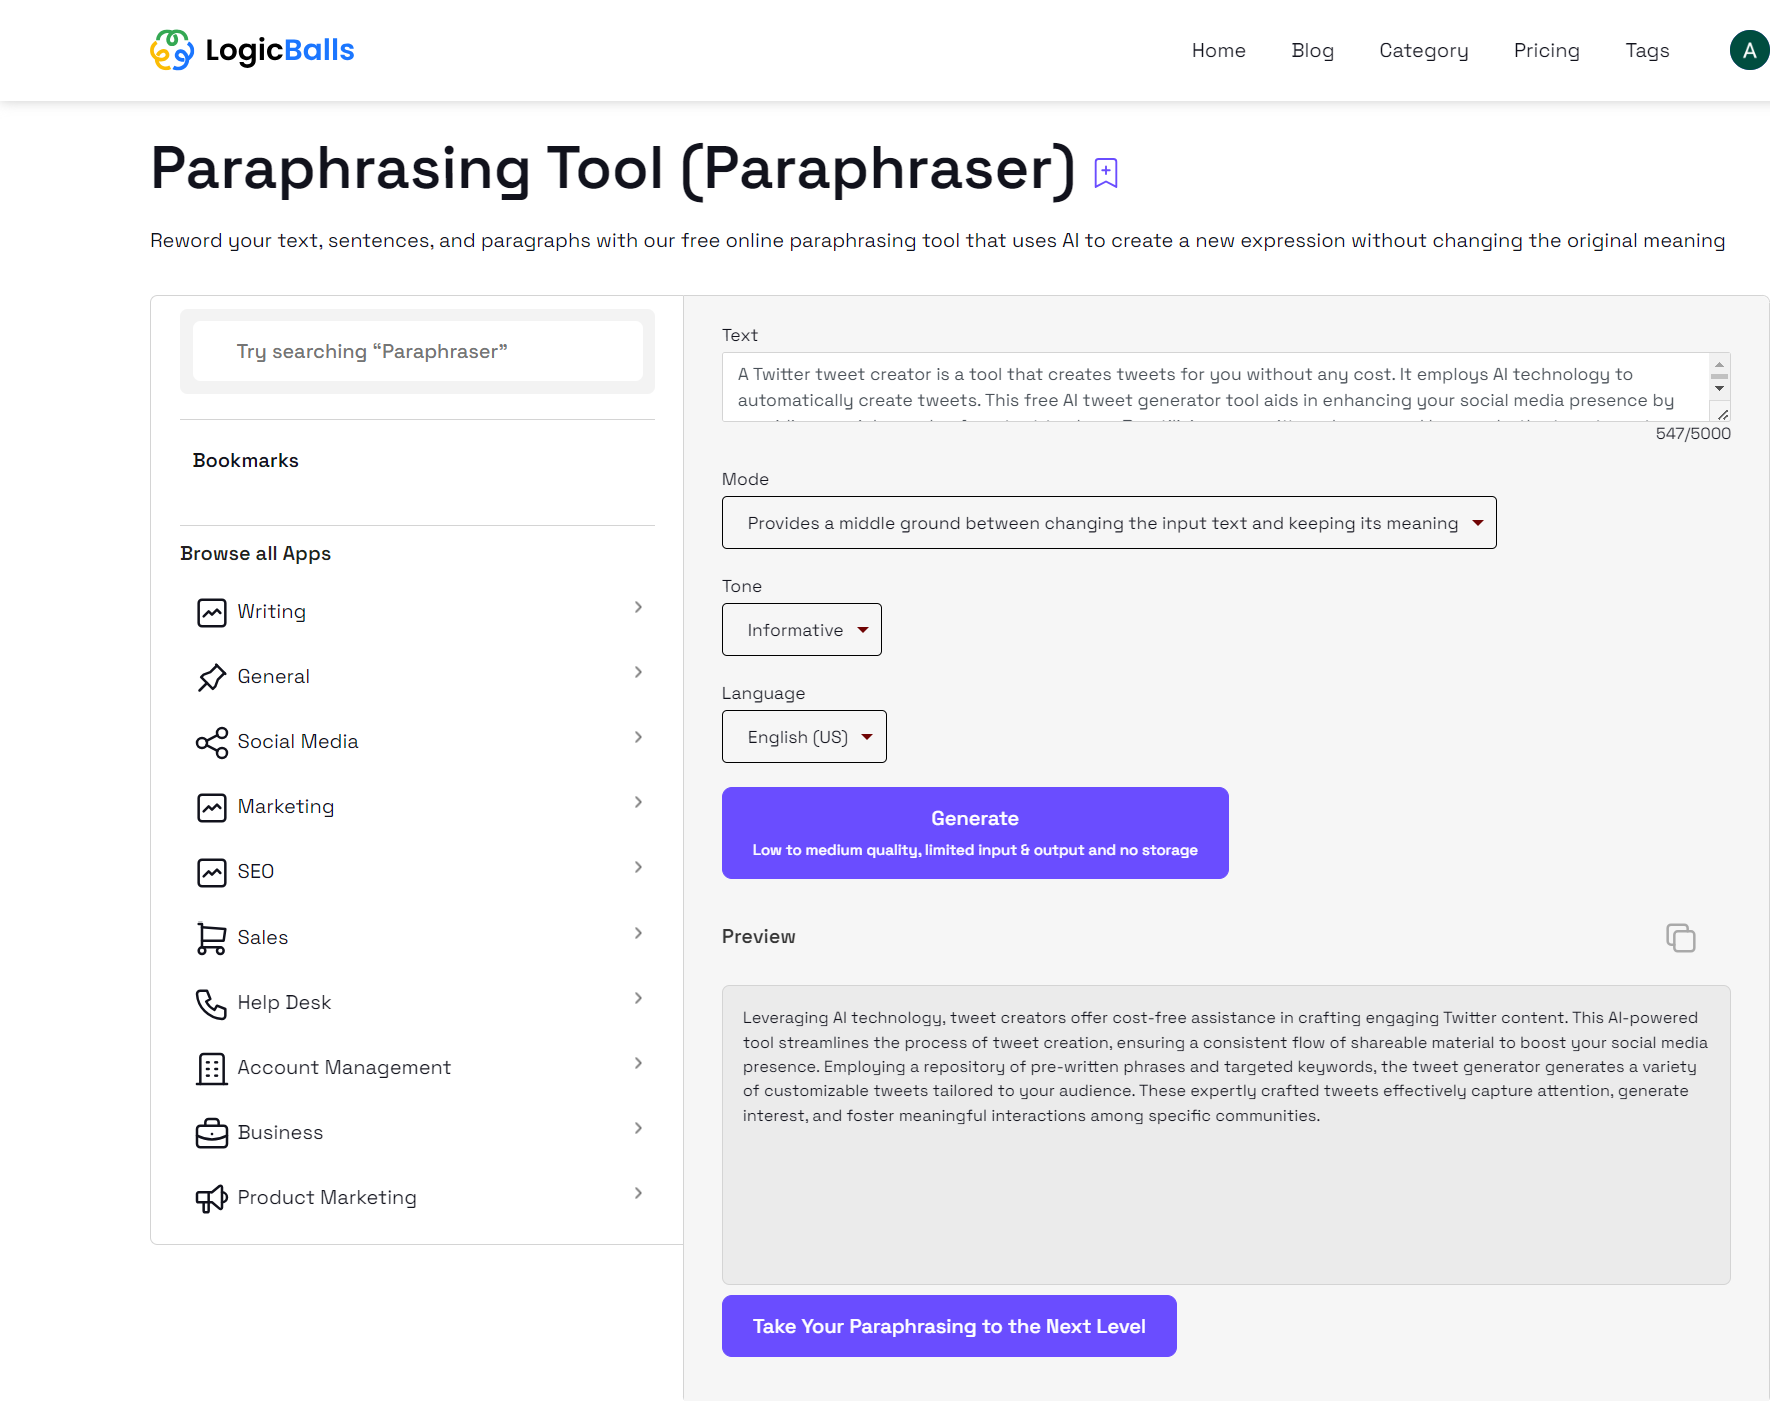
Task: Click the Browse all Apps heading
Action: pos(255,554)
